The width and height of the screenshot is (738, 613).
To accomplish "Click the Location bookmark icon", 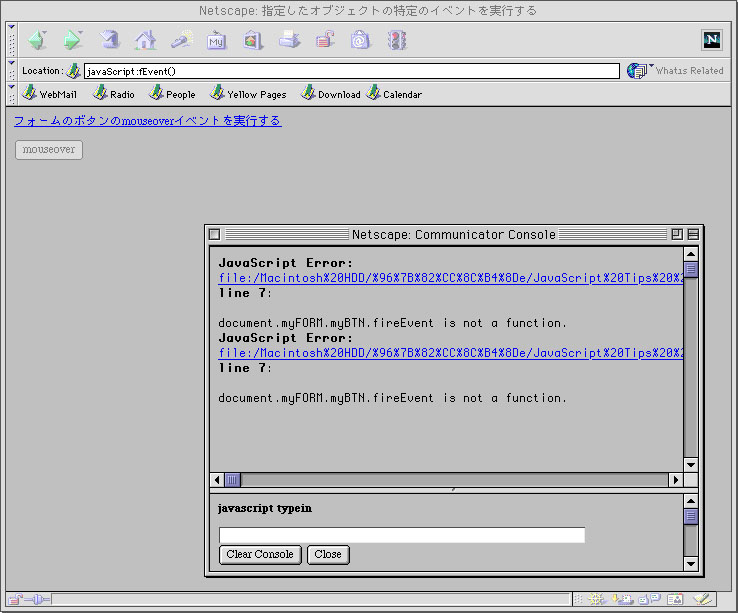I will [x=73, y=71].
